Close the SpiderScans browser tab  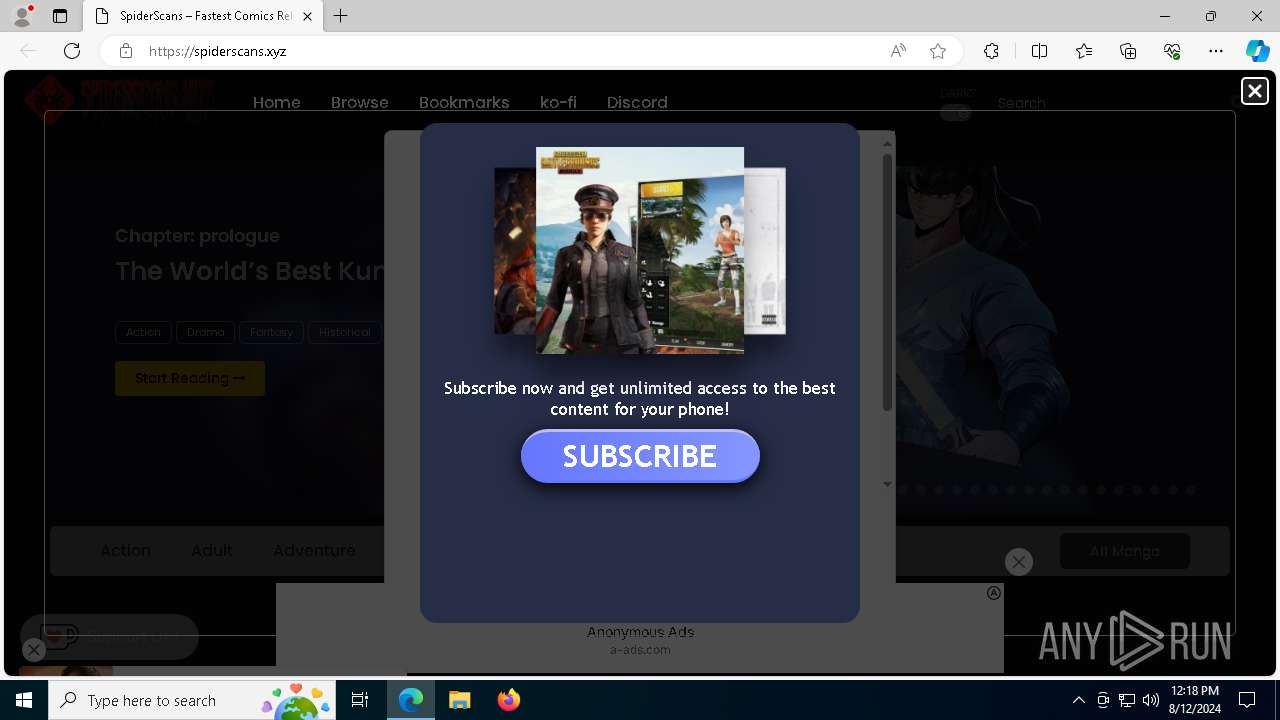click(307, 16)
